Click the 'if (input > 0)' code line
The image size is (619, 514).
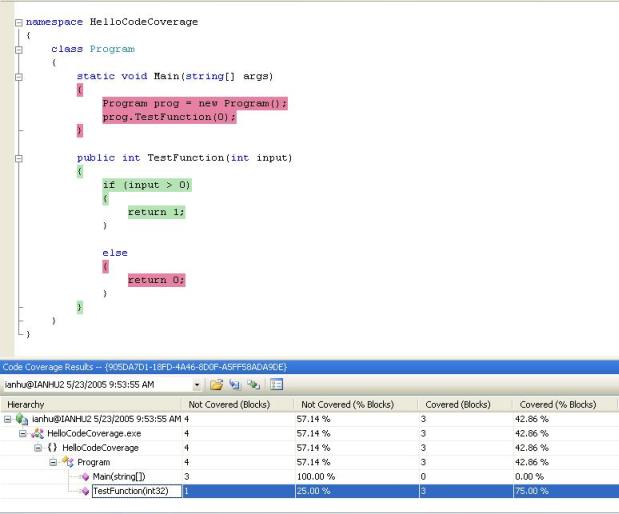click(x=147, y=185)
